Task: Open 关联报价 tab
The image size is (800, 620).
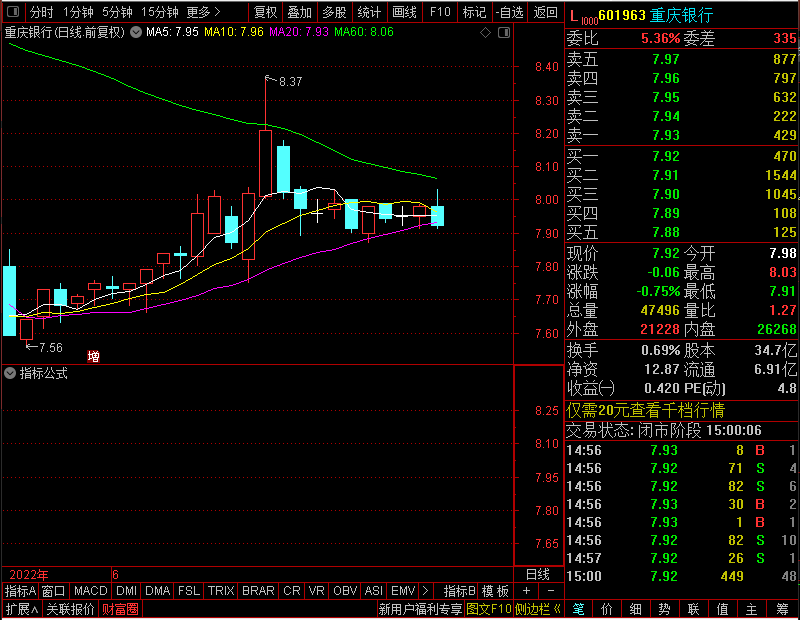Action: (70, 609)
